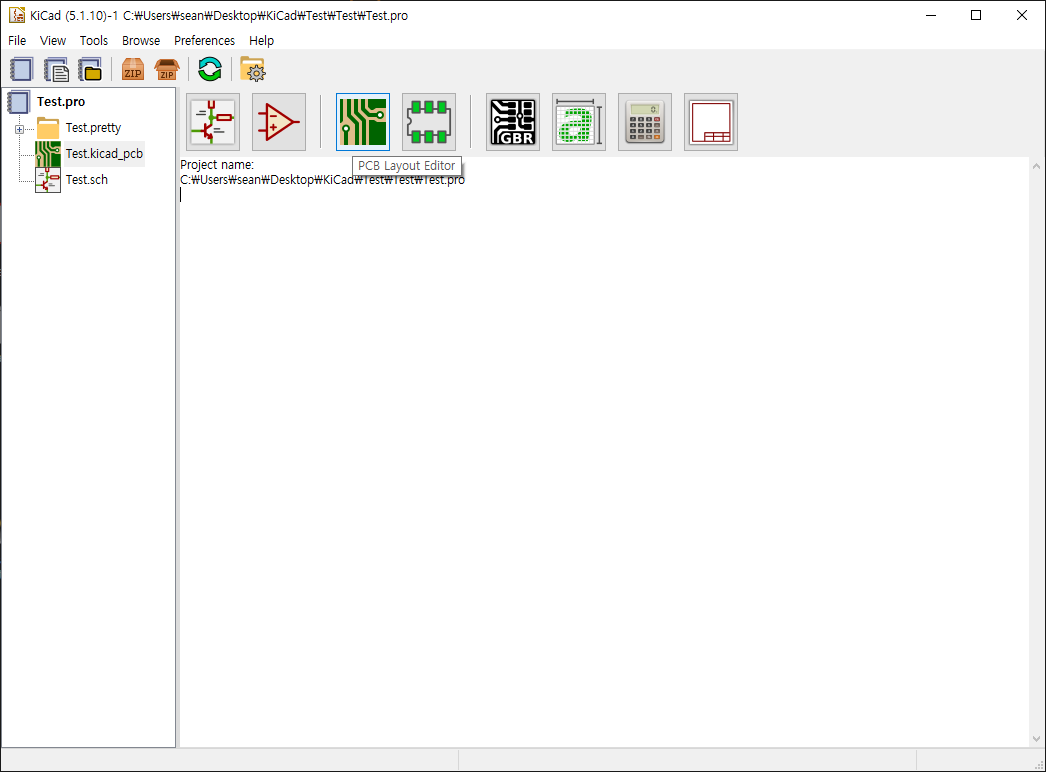Launch the PCB Layout Editor
The image size is (1046, 772).
363,122
